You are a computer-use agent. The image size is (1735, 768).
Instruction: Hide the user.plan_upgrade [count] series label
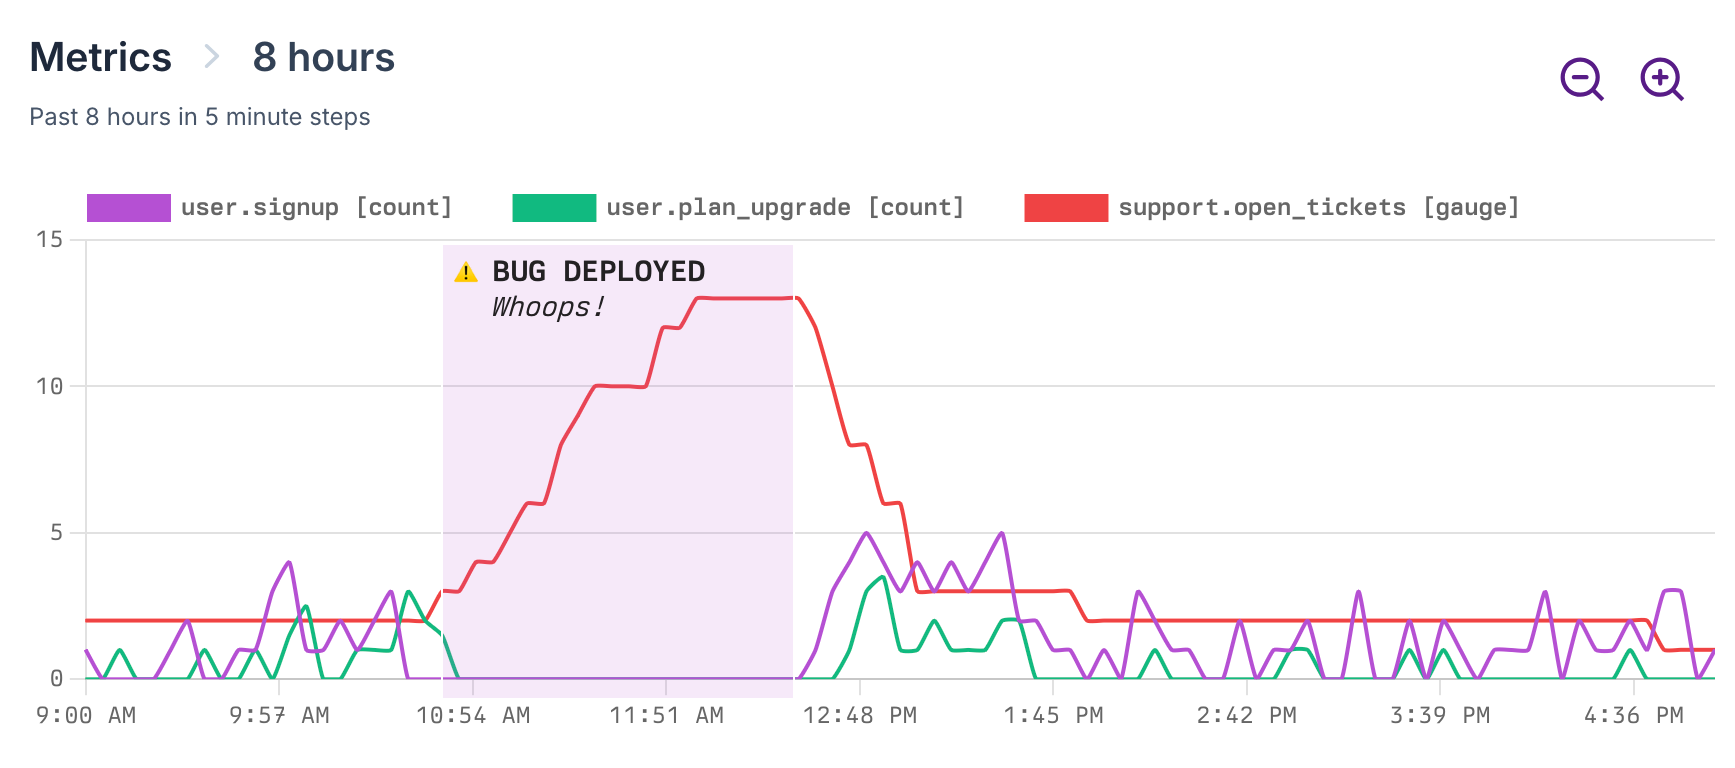pyautogui.click(x=785, y=208)
